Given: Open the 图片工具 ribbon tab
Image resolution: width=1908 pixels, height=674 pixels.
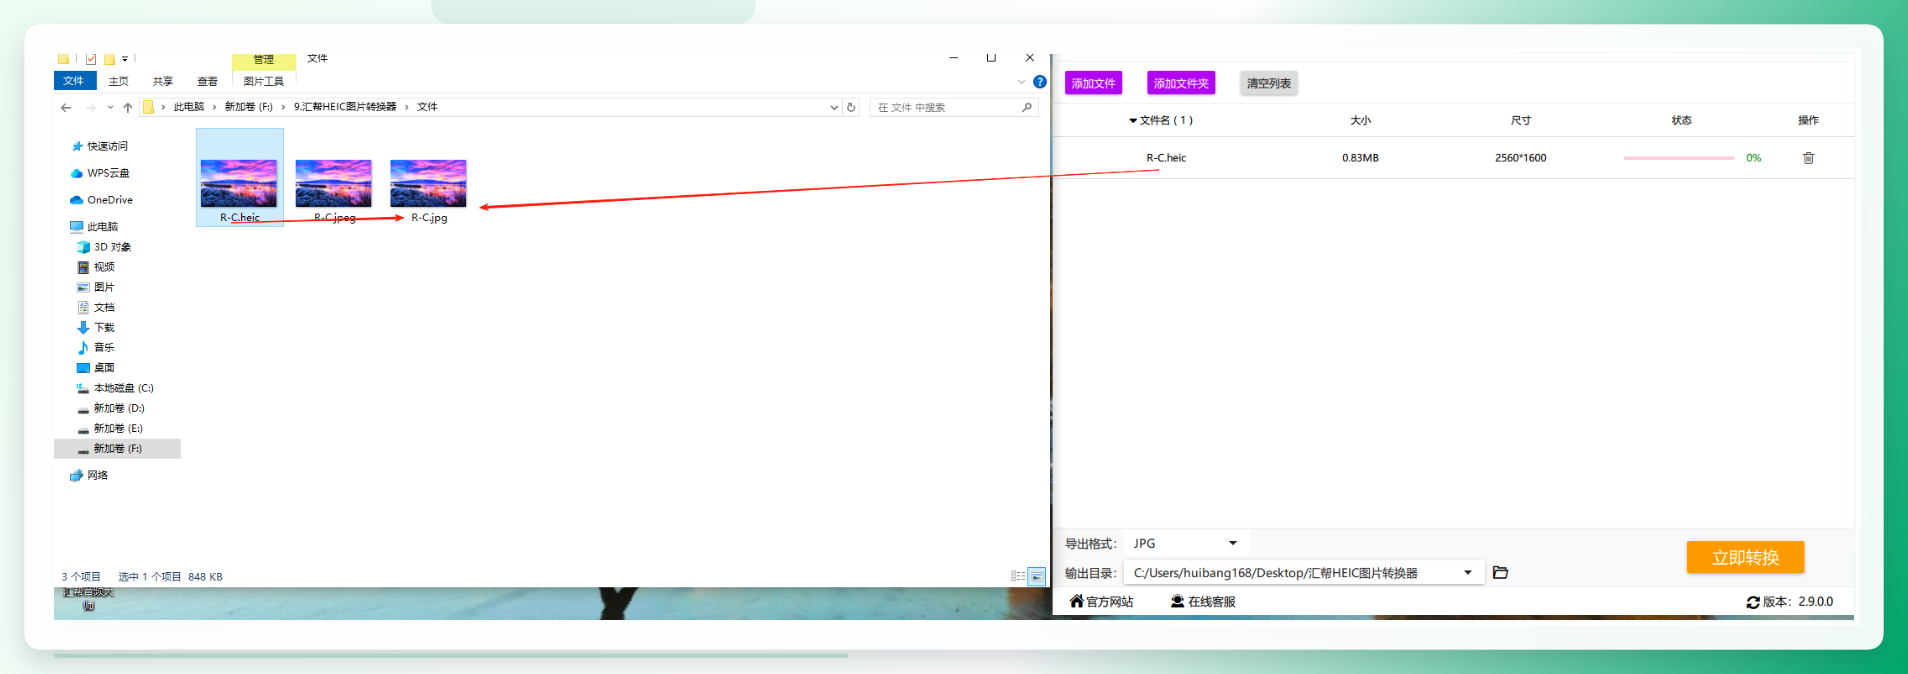Looking at the screenshot, I should tap(264, 82).
